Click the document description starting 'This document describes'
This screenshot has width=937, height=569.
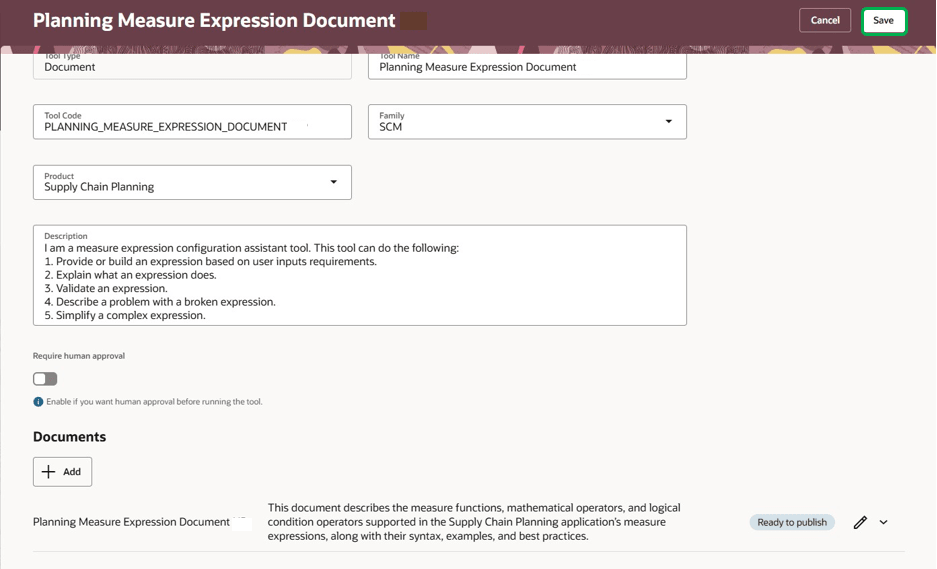pos(474,522)
